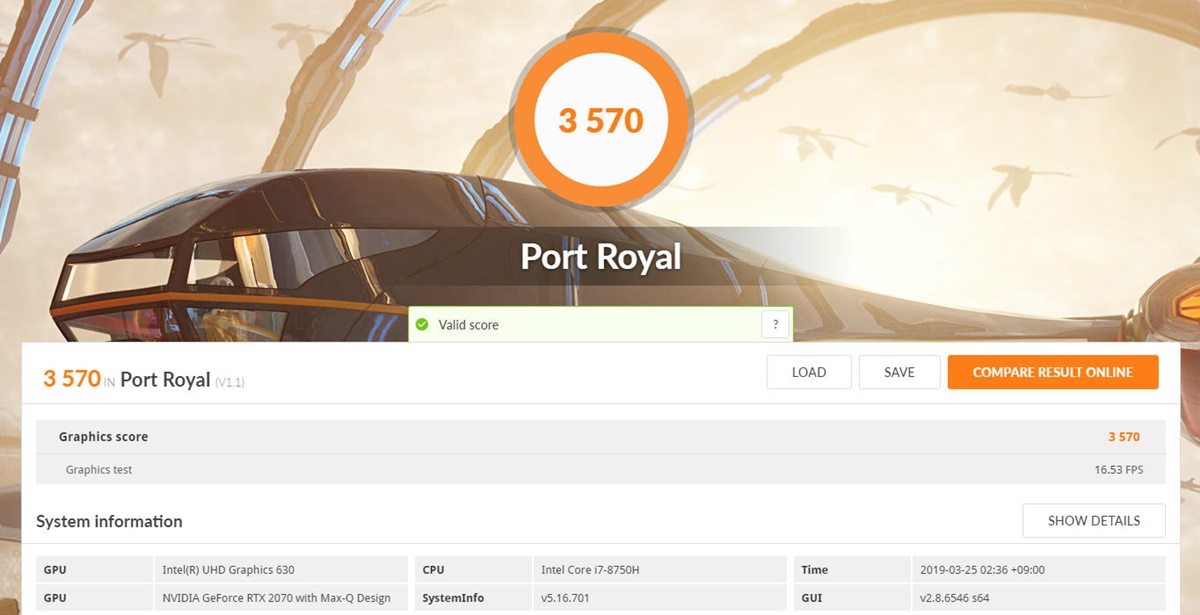The height and width of the screenshot is (615, 1200).
Task: Click Intel(R) UHD Graphics 630 cell
Action: [280, 570]
